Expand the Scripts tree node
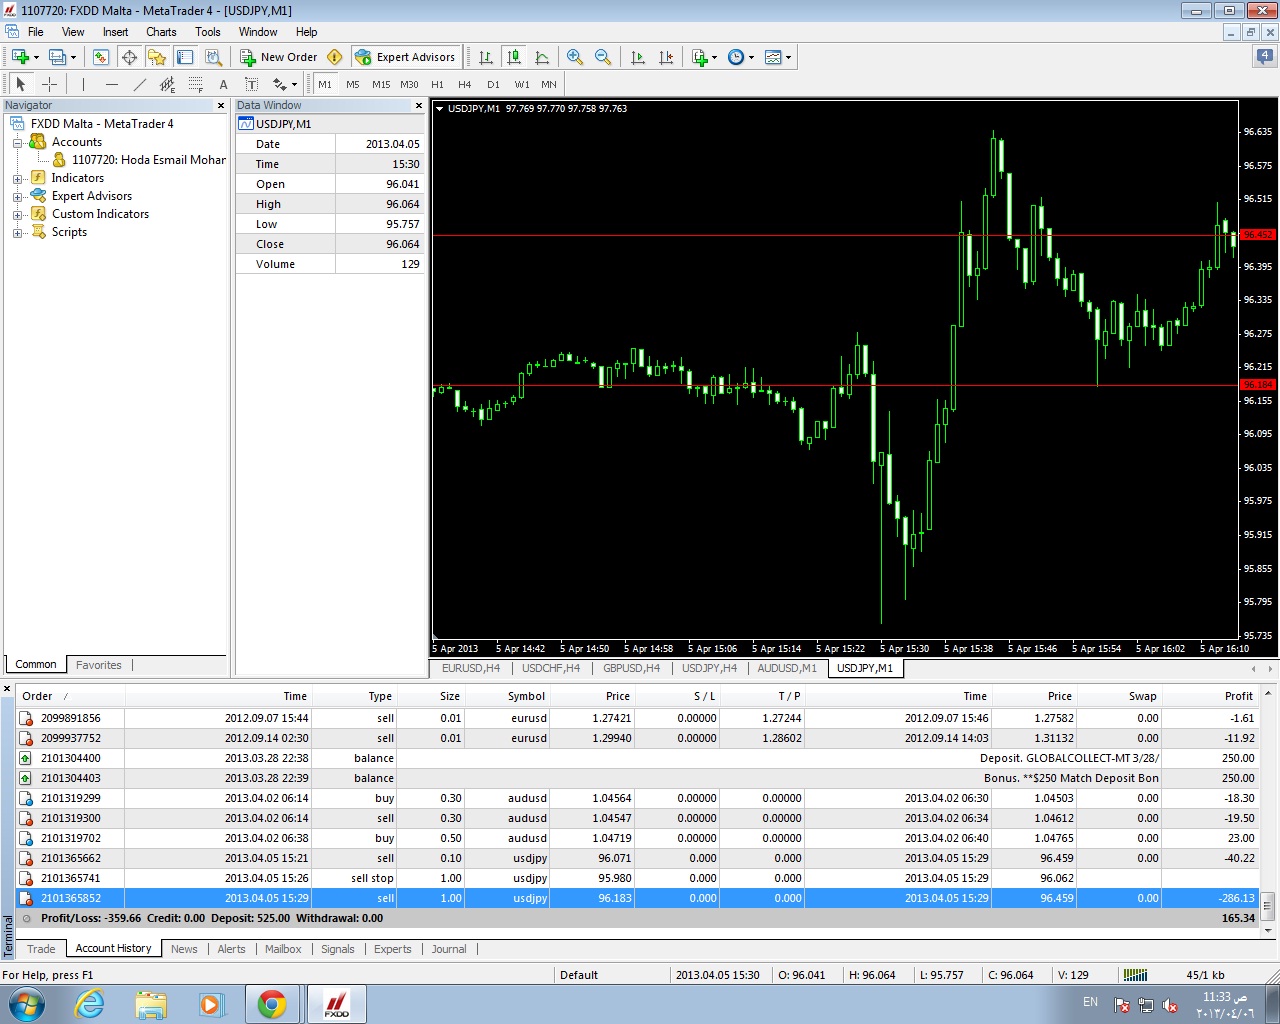Screen dimensions: 1280x1024 17,232
